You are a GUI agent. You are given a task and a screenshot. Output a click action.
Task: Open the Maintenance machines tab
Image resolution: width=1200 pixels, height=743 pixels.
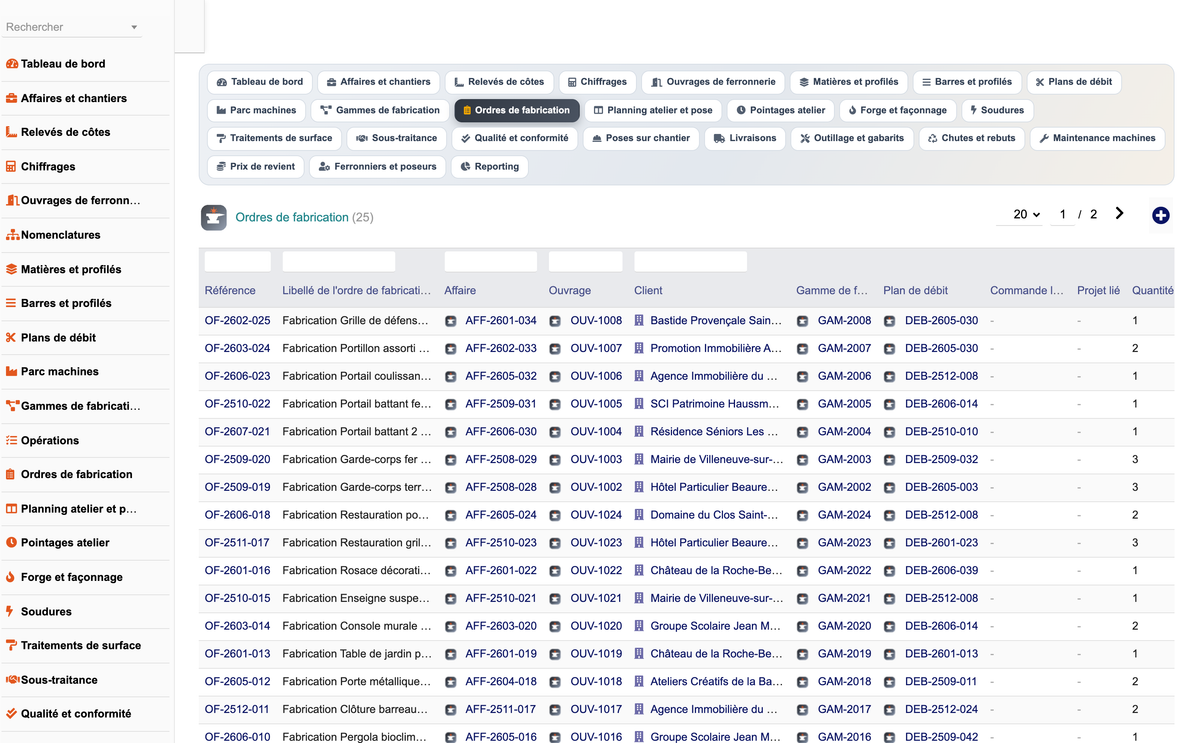pos(1097,138)
